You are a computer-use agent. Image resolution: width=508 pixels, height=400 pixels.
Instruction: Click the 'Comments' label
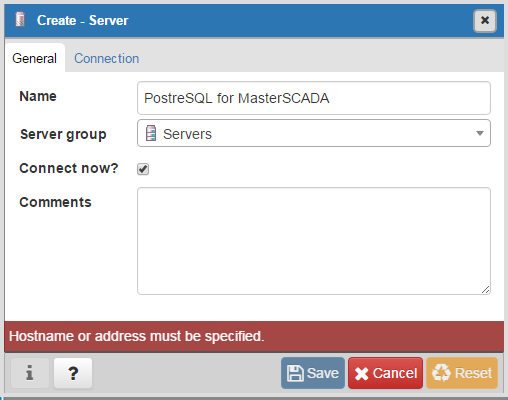tap(55, 202)
